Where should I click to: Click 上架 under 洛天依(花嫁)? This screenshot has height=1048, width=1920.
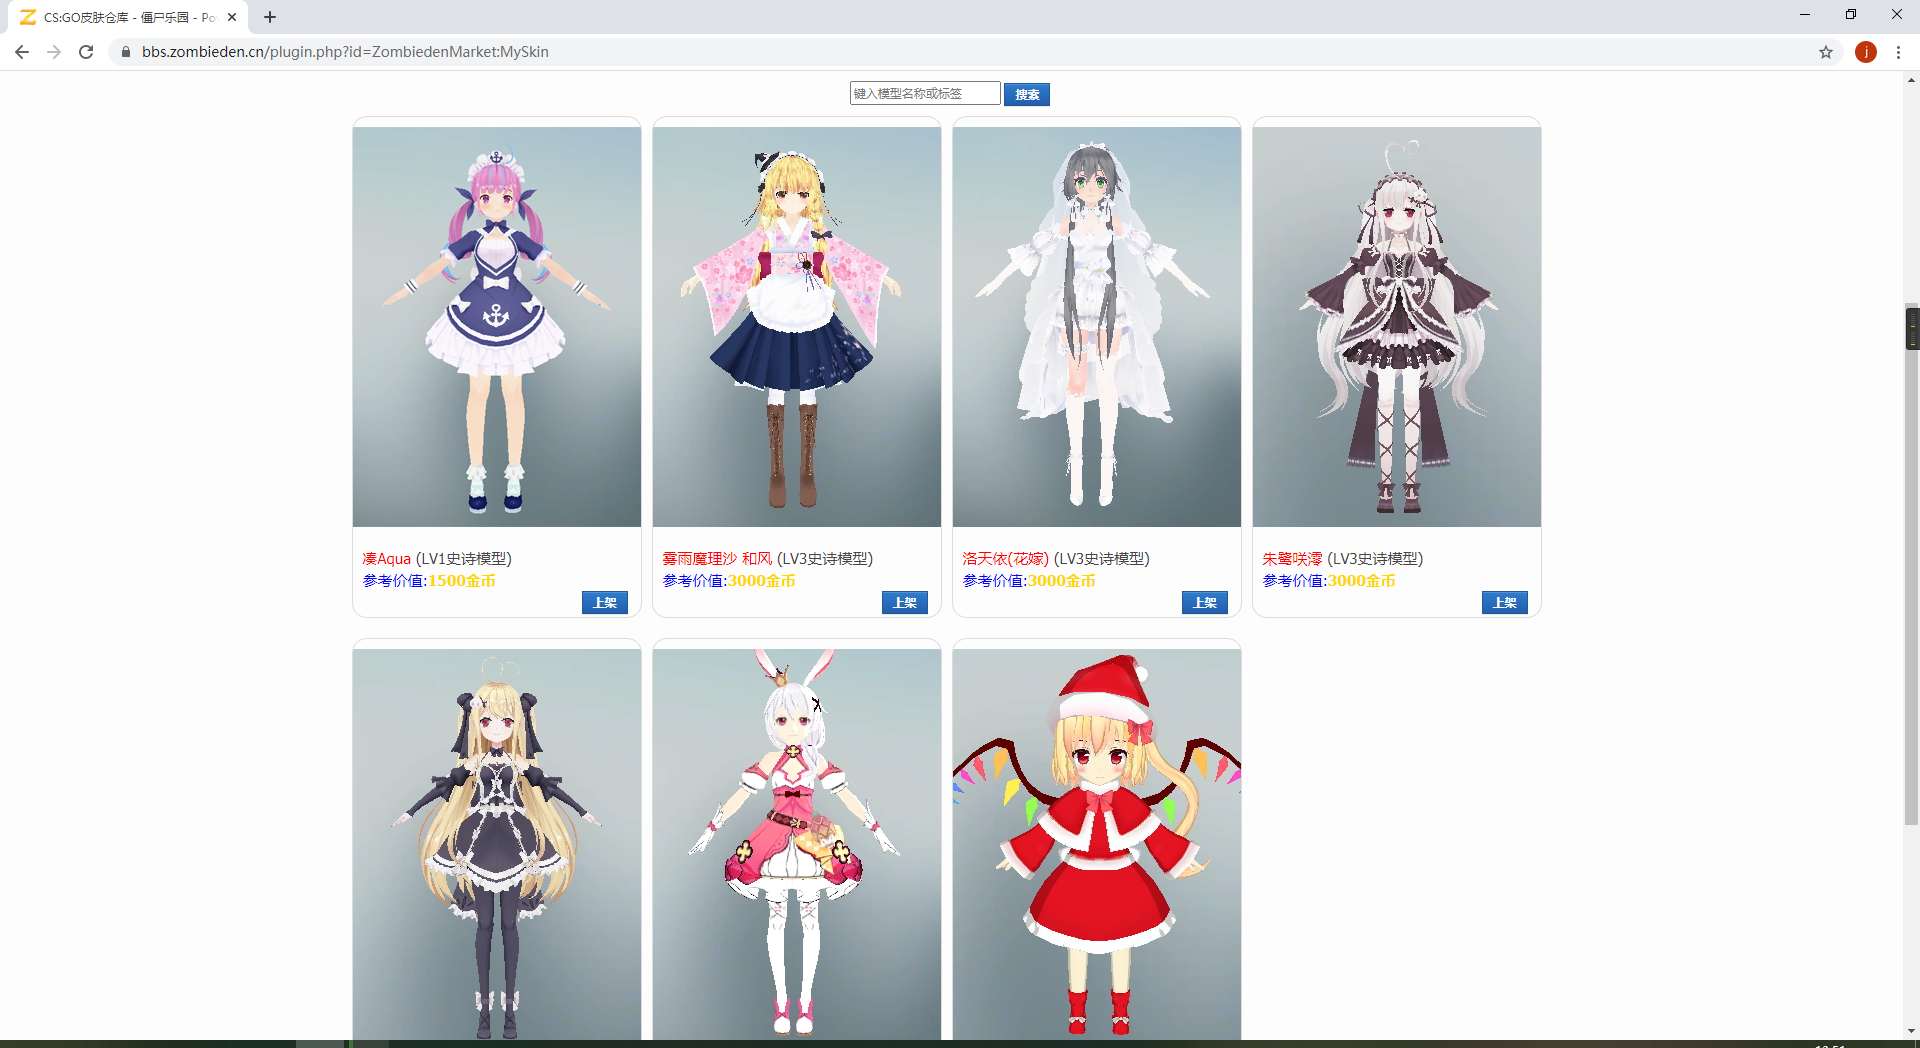[1204, 602]
